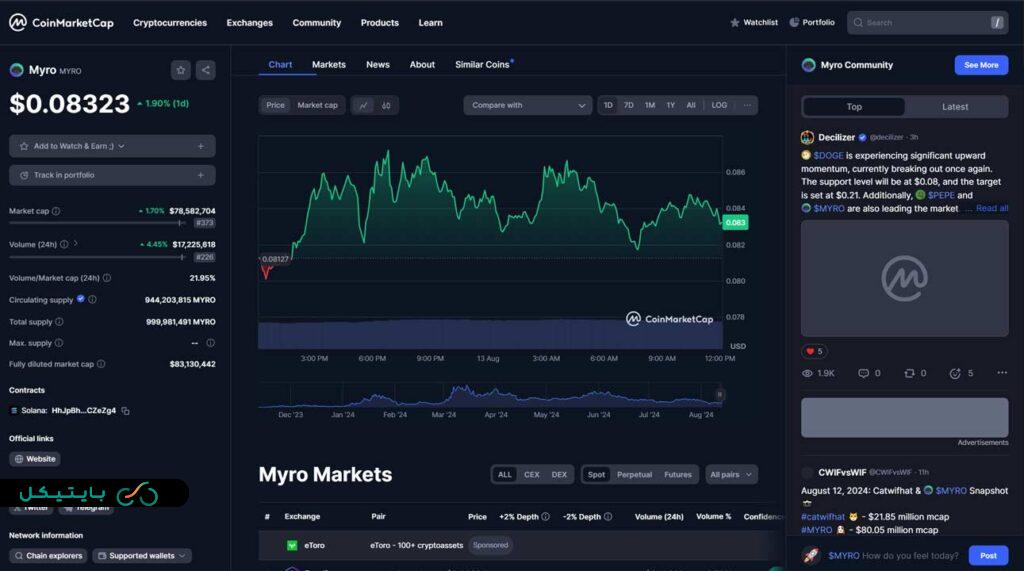
Task: Toggle the LOG scale on chart
Action: click(719, 105)
